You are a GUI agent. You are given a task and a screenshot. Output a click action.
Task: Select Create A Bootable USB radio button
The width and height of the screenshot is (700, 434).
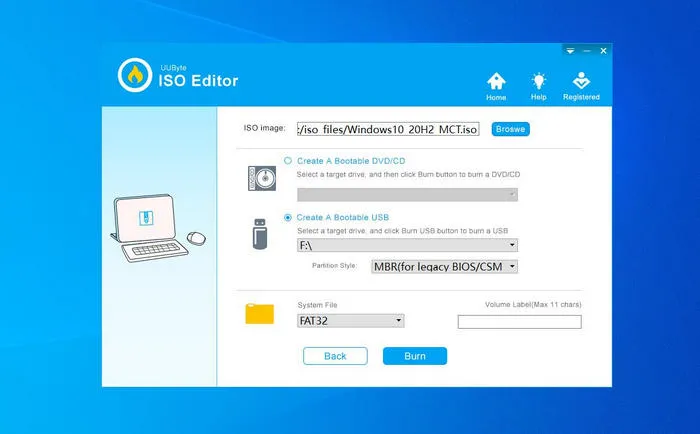pyautogui.click(x=288, y=217)
